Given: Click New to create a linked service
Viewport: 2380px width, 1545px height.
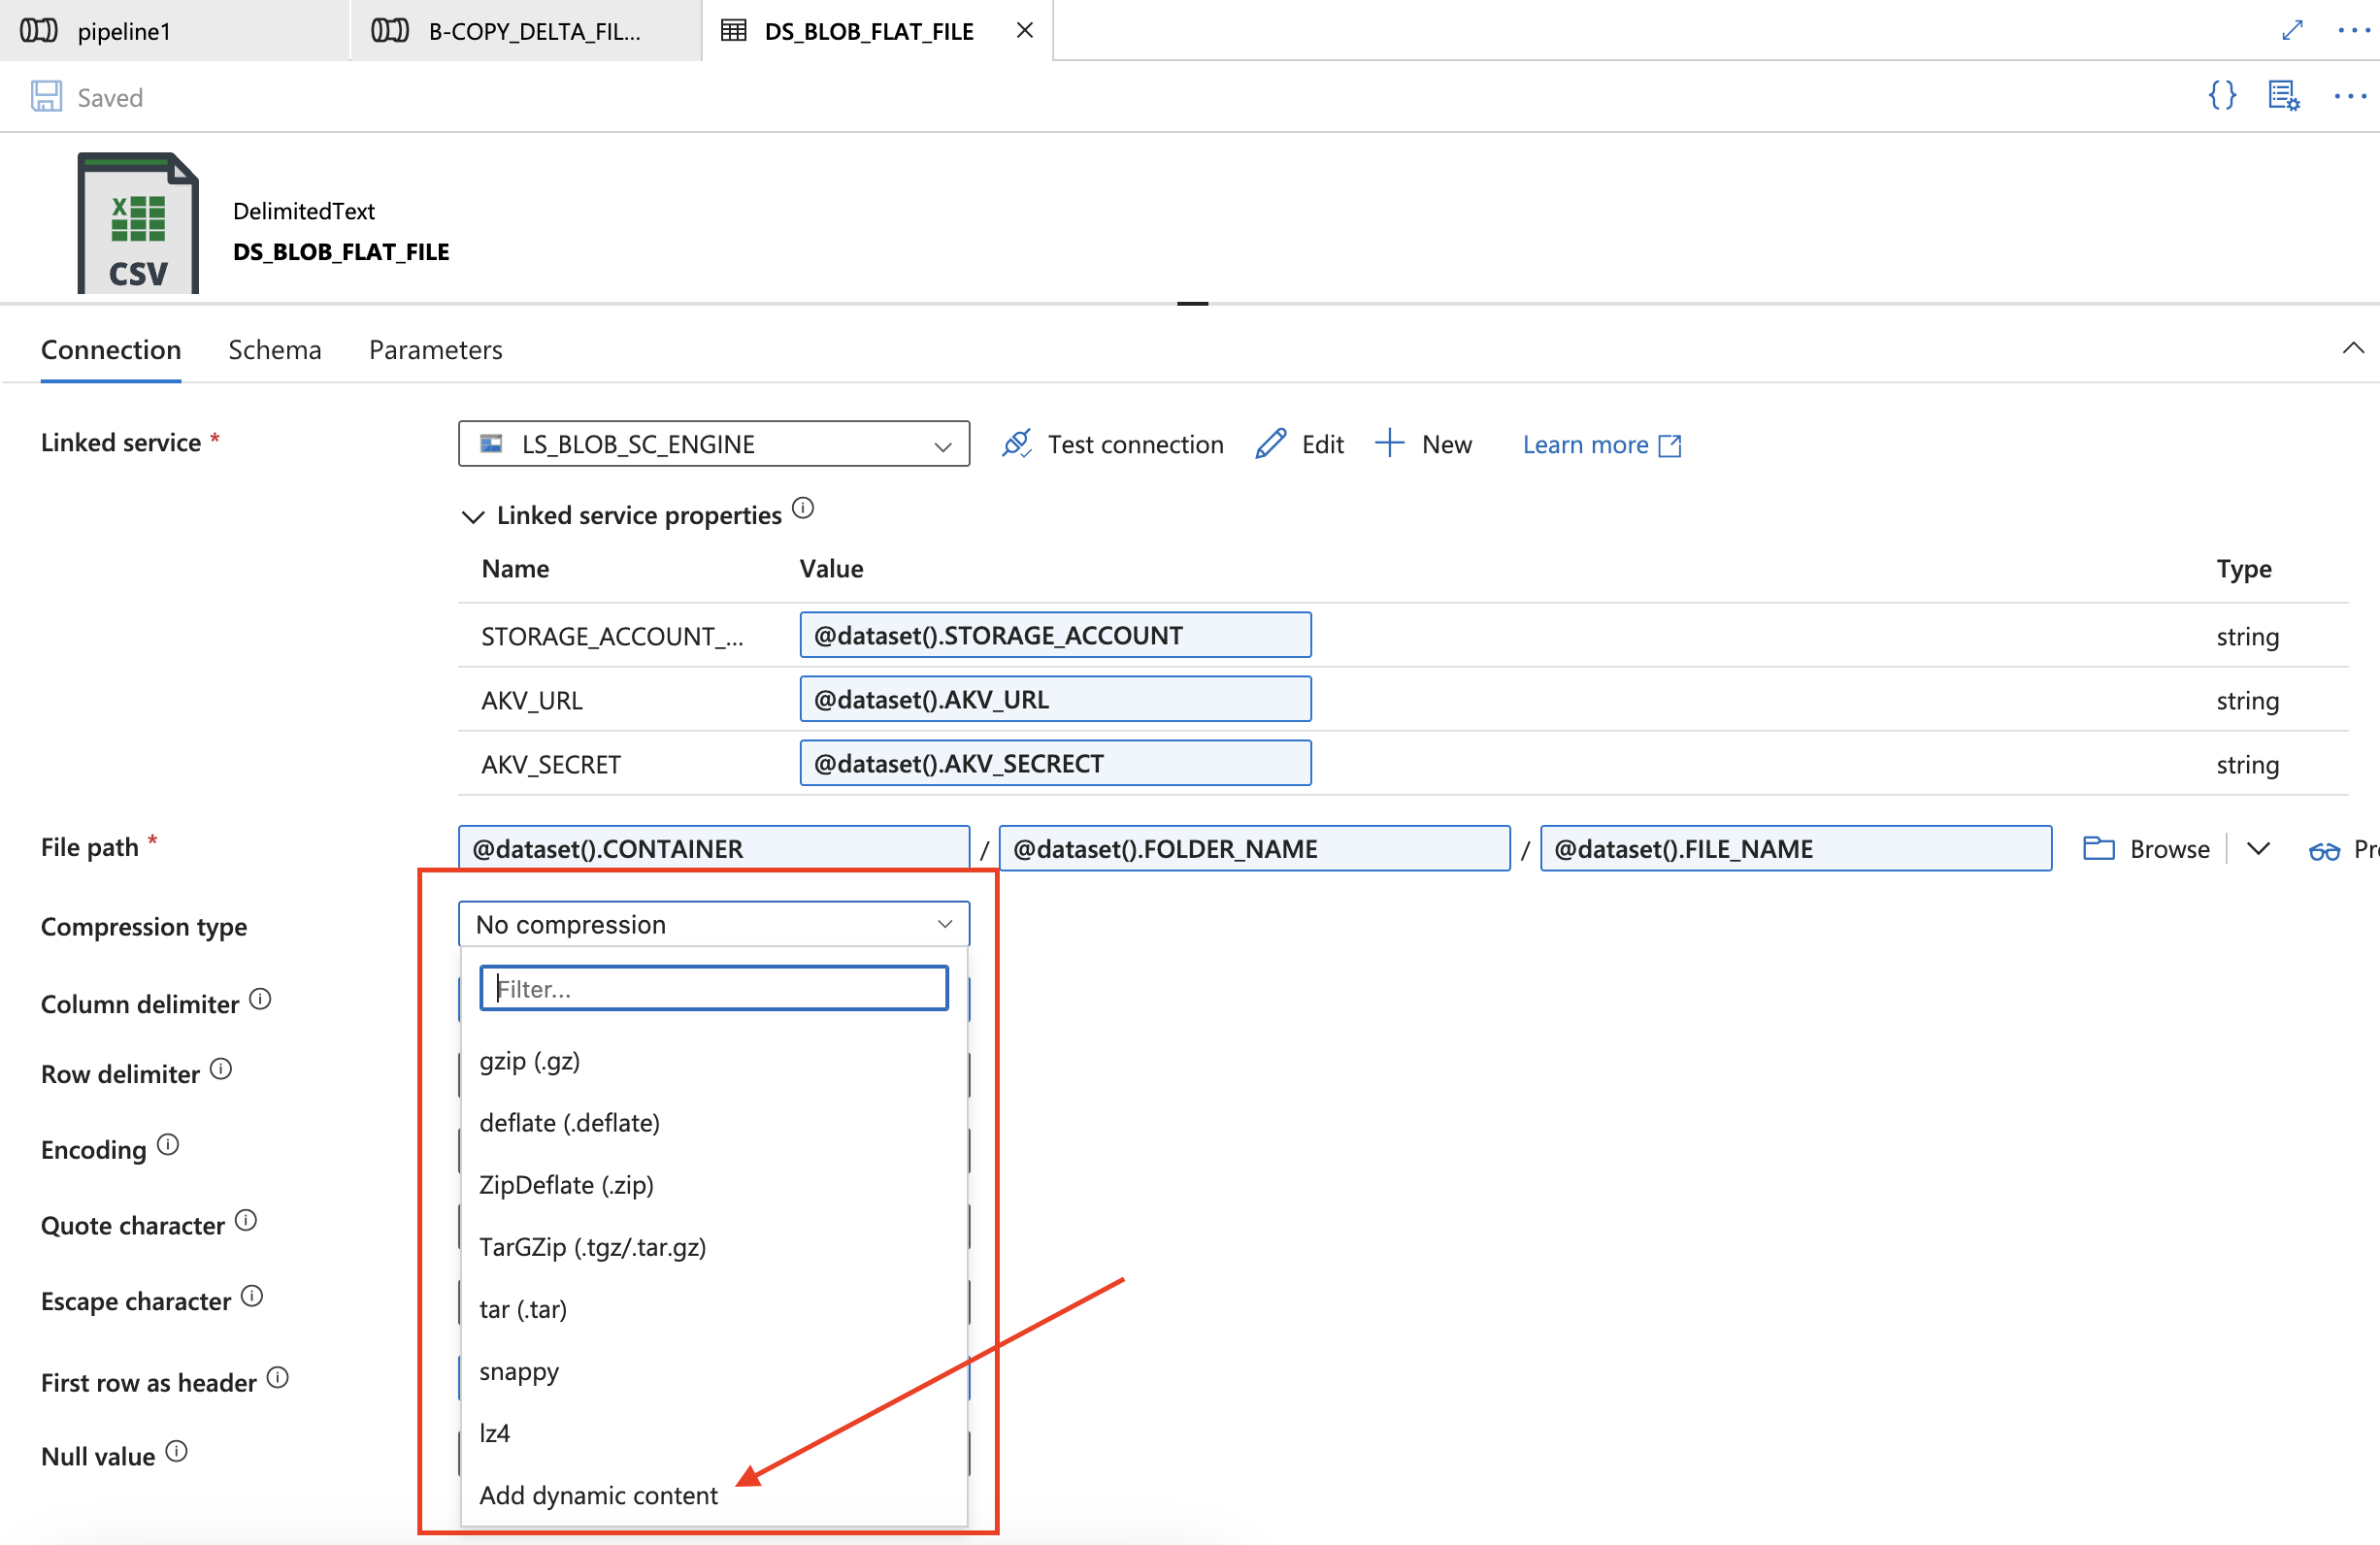Looking at the screenshot, I should pyautogui.click(x=1425, y=444).
